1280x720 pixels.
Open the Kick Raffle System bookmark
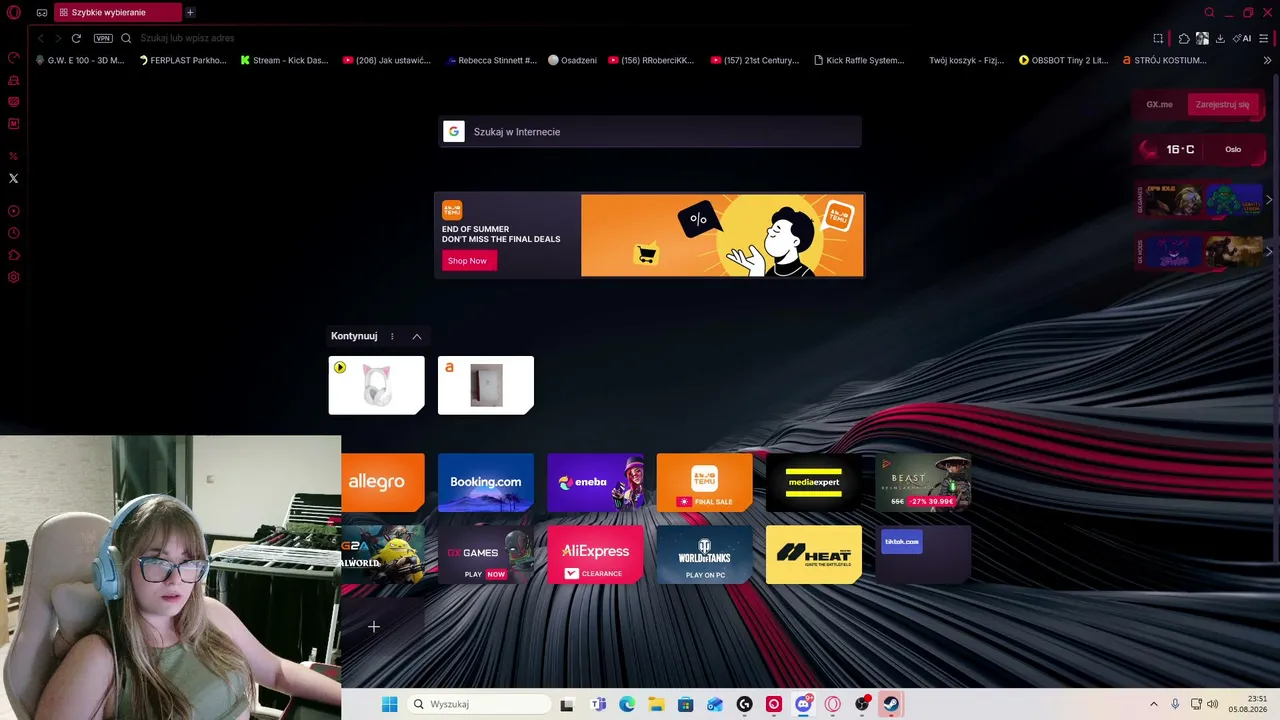point(859,60)
